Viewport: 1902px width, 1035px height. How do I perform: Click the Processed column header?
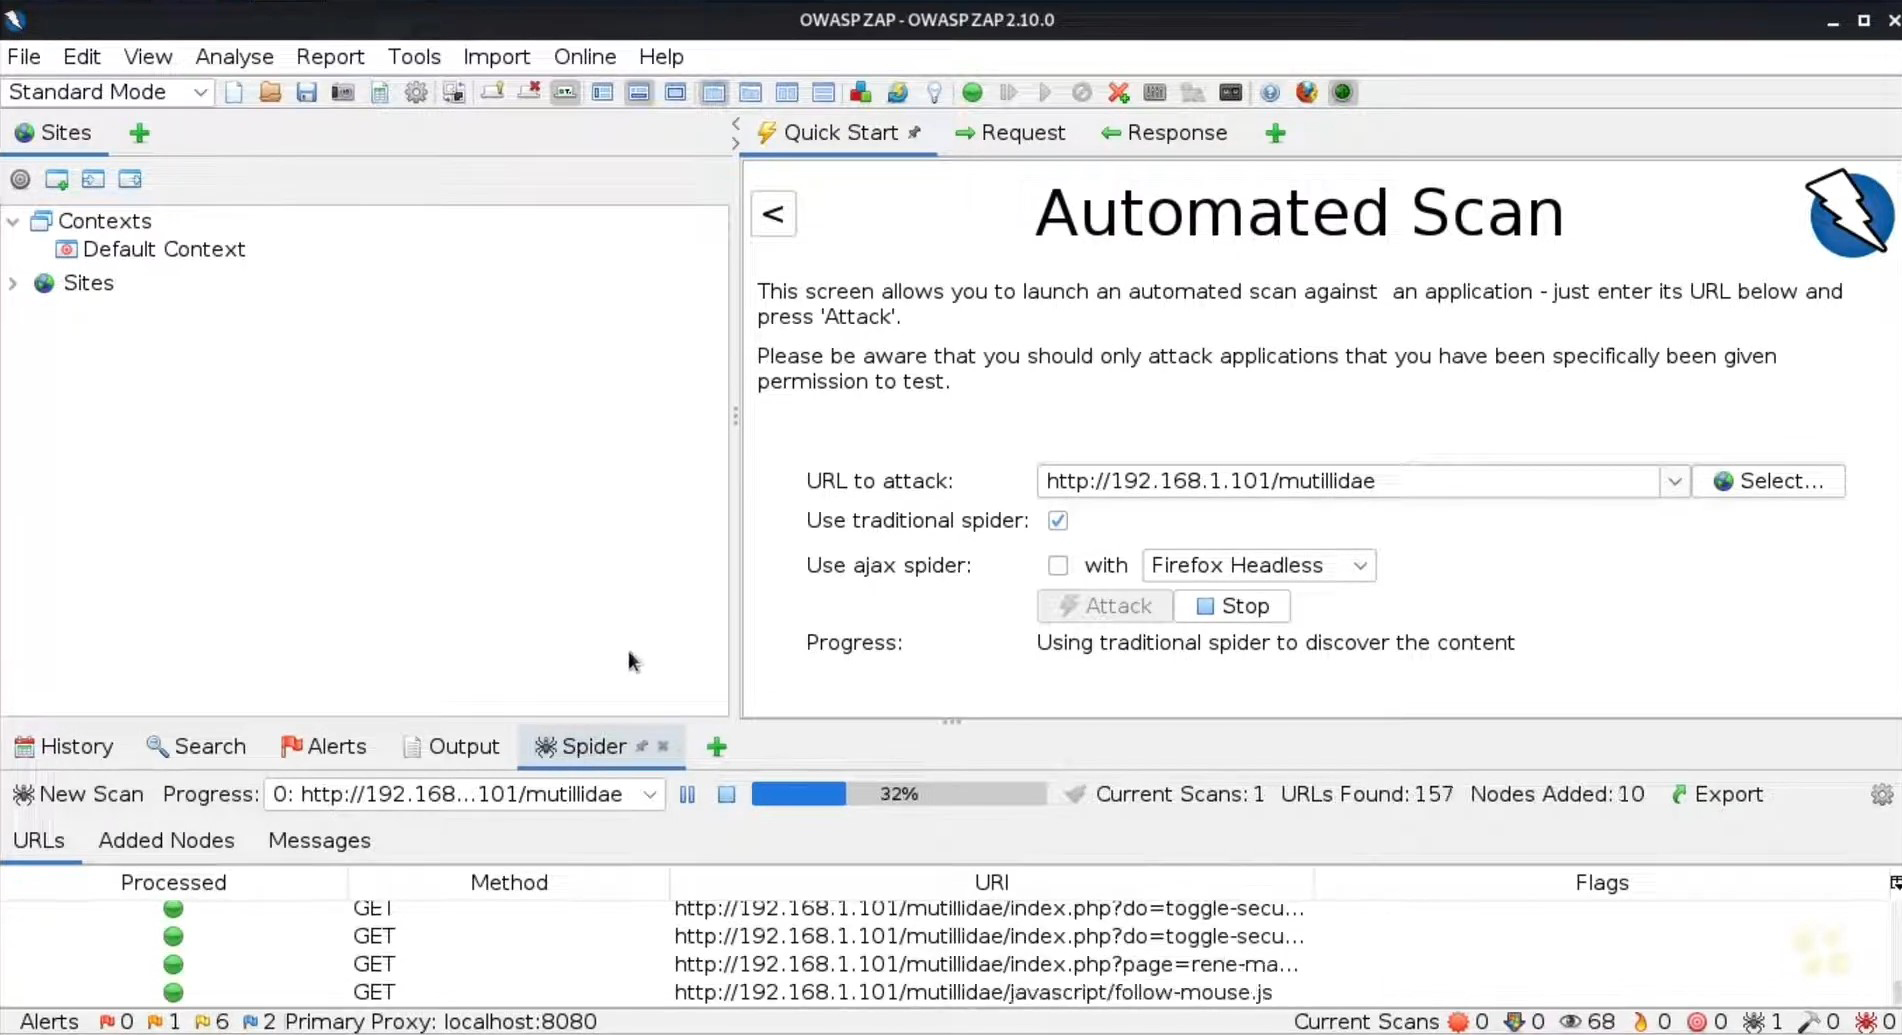point(173,883)
